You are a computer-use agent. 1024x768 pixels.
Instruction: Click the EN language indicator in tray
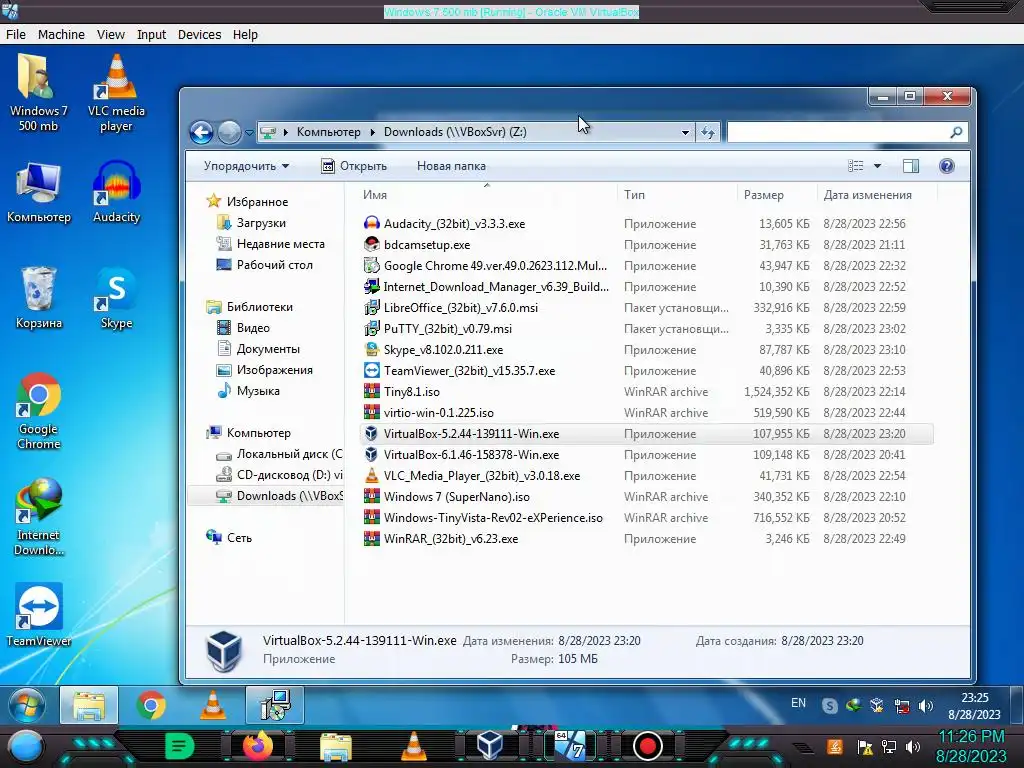pos(798,703)
